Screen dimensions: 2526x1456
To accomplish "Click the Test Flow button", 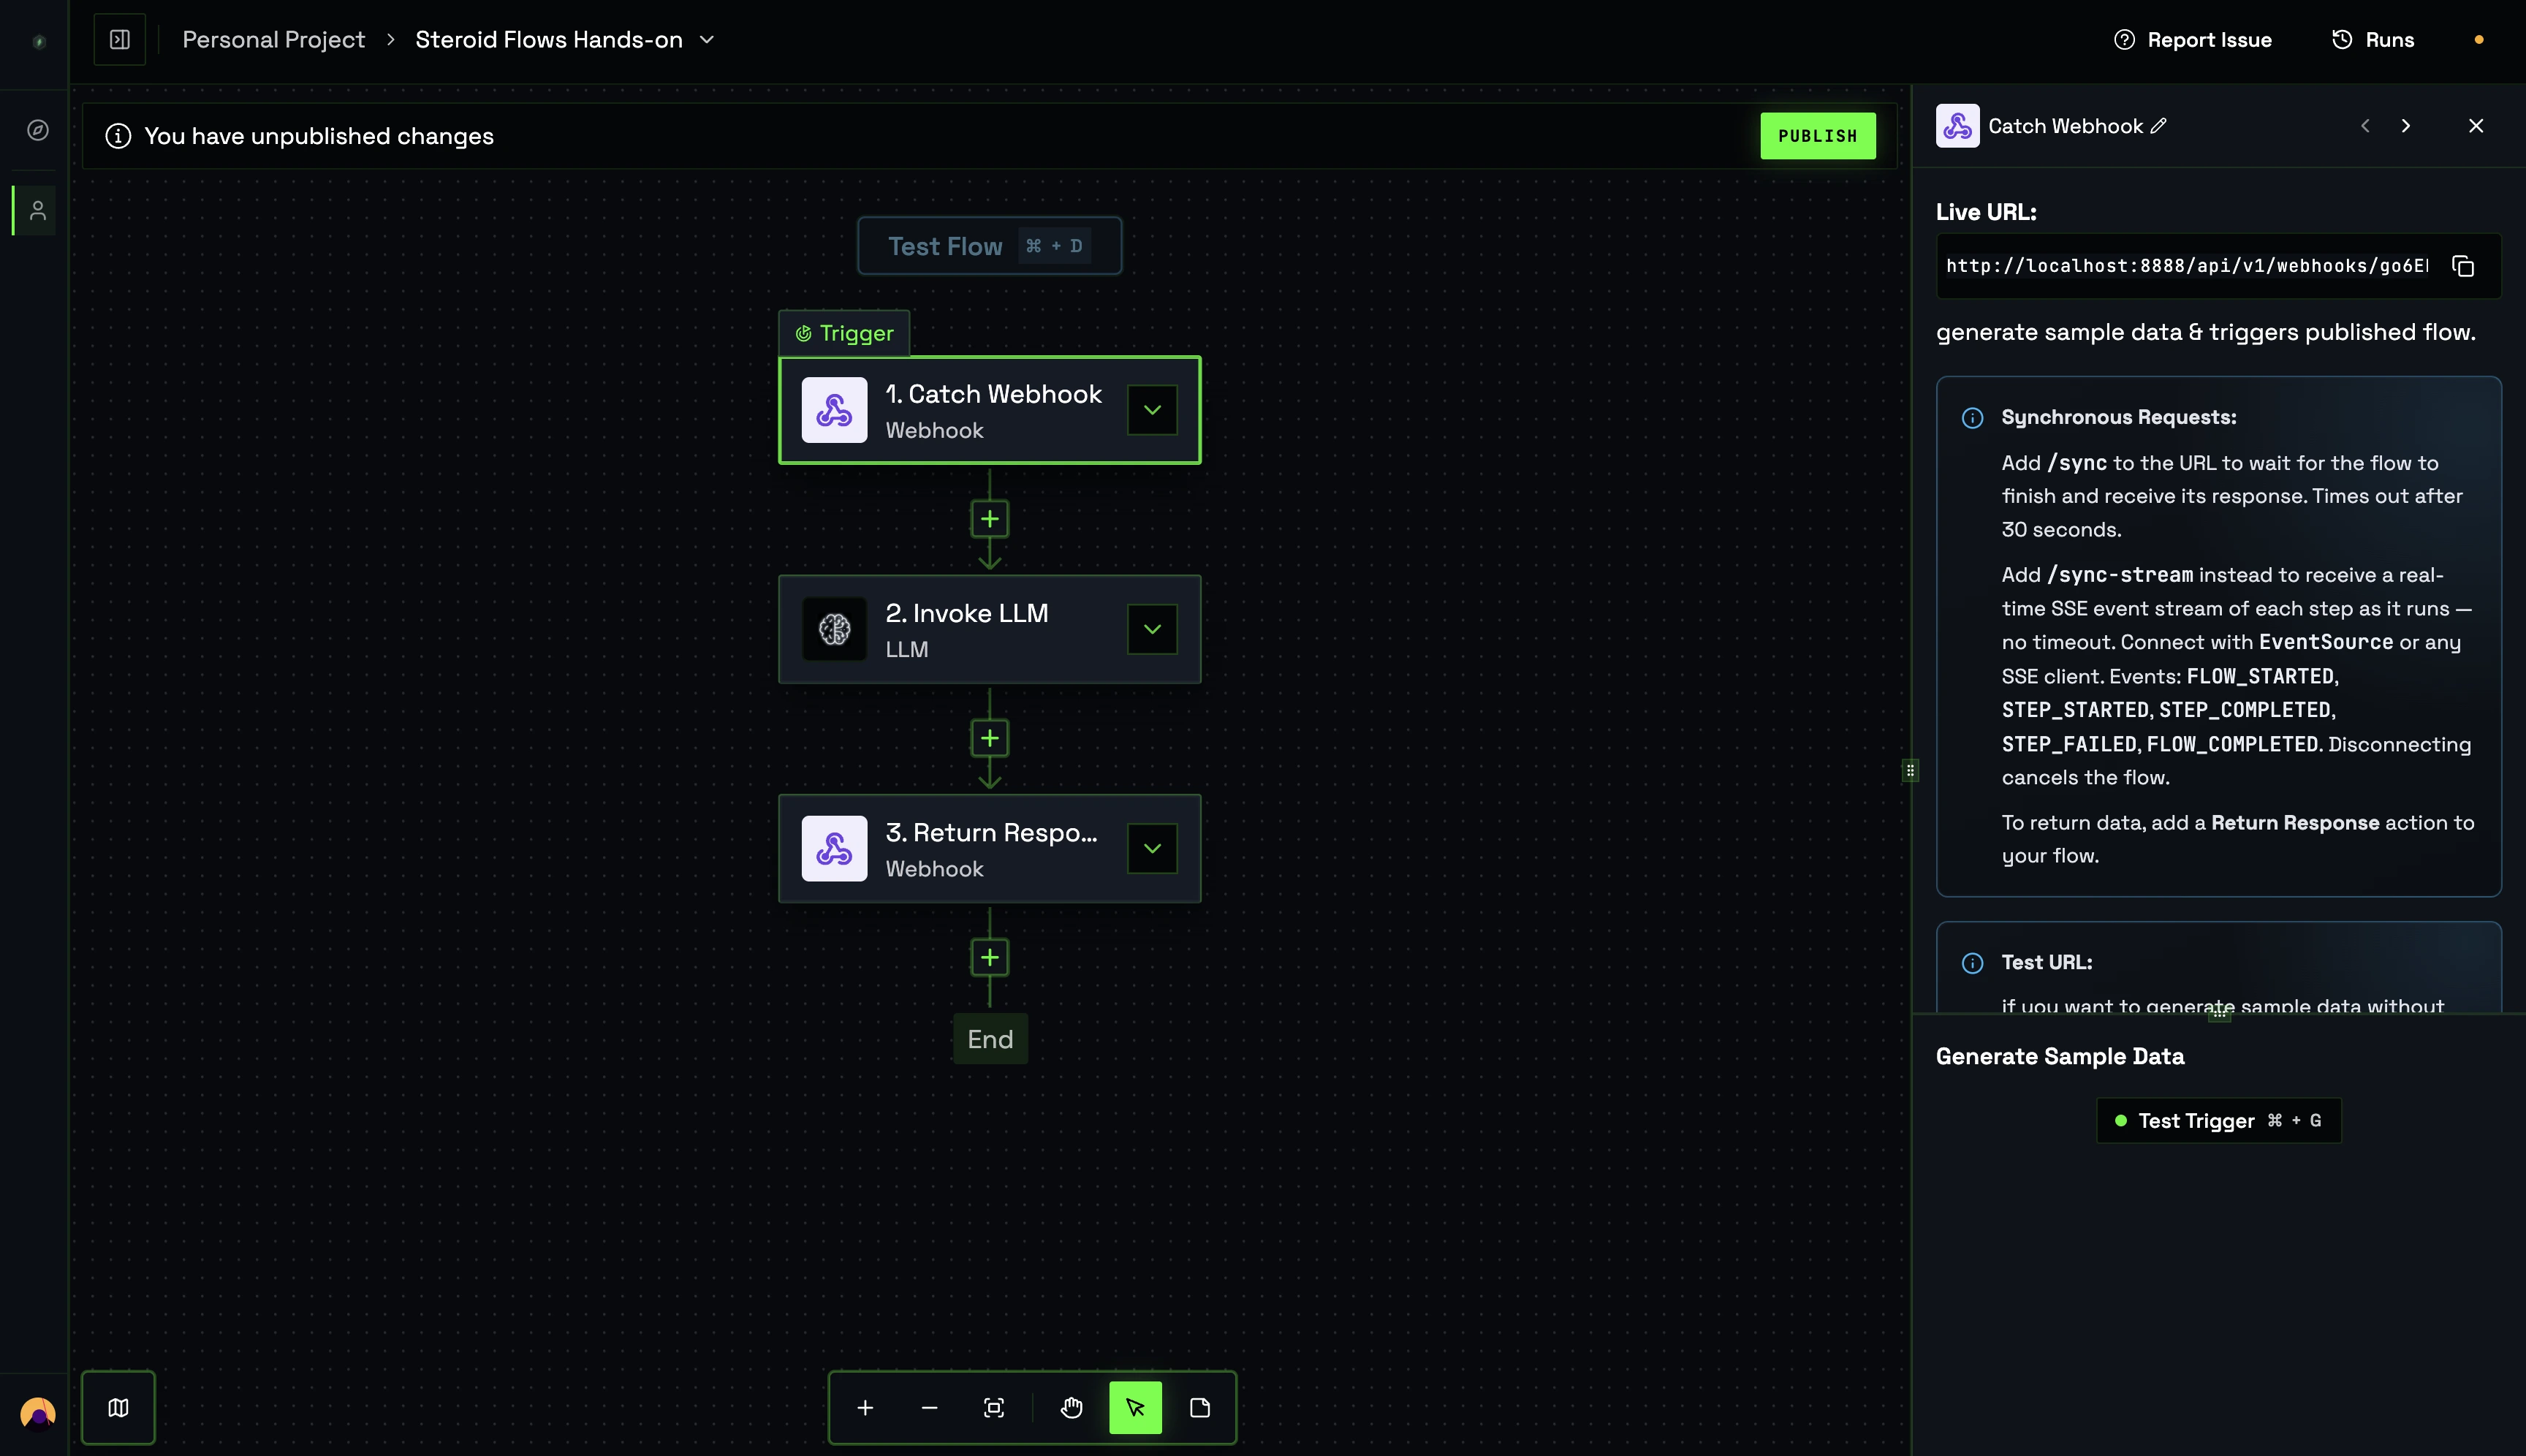I will click(x=989, y=246).
